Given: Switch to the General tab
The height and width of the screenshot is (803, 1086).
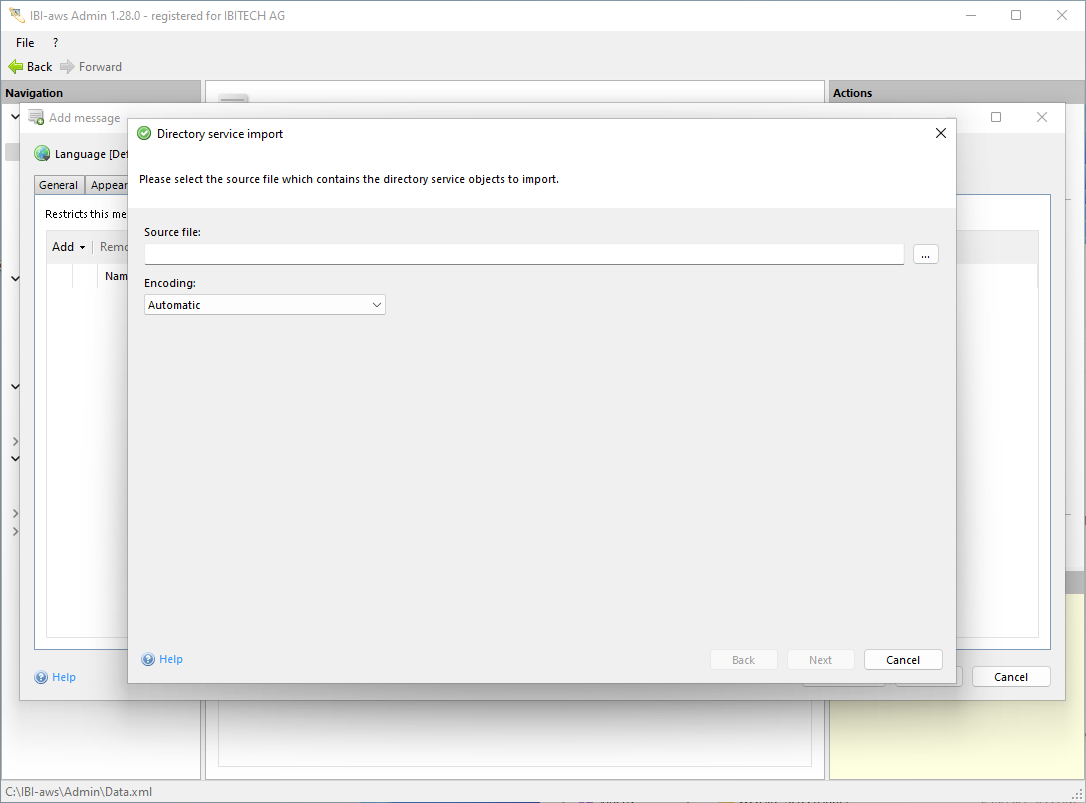Looking at the screenshot, I should (59, 185).
